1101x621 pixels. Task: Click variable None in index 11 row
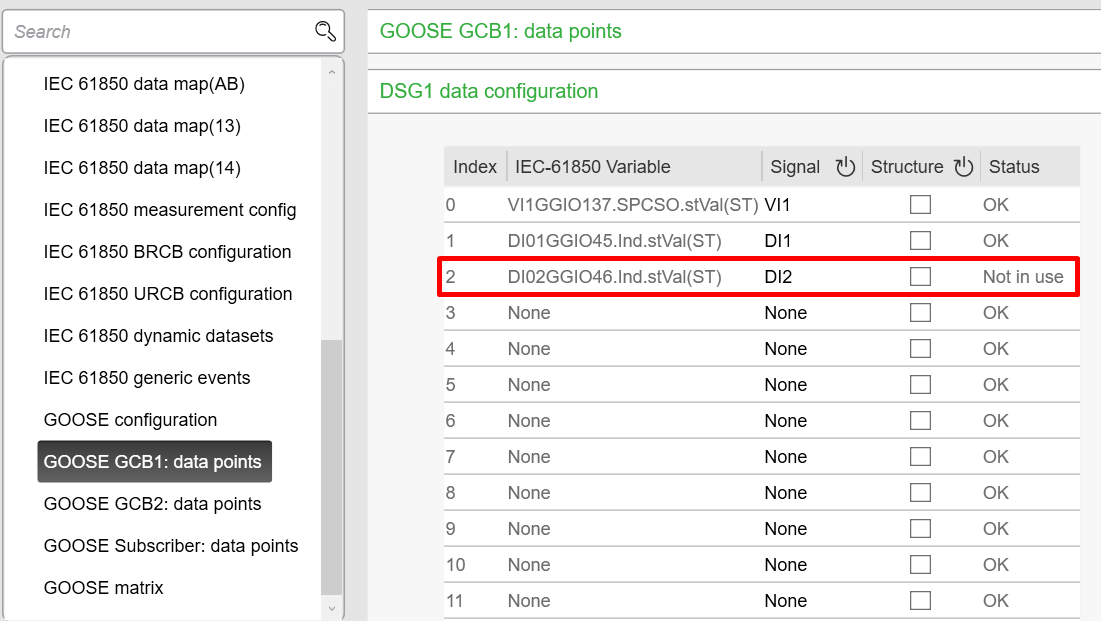point(529,601)
